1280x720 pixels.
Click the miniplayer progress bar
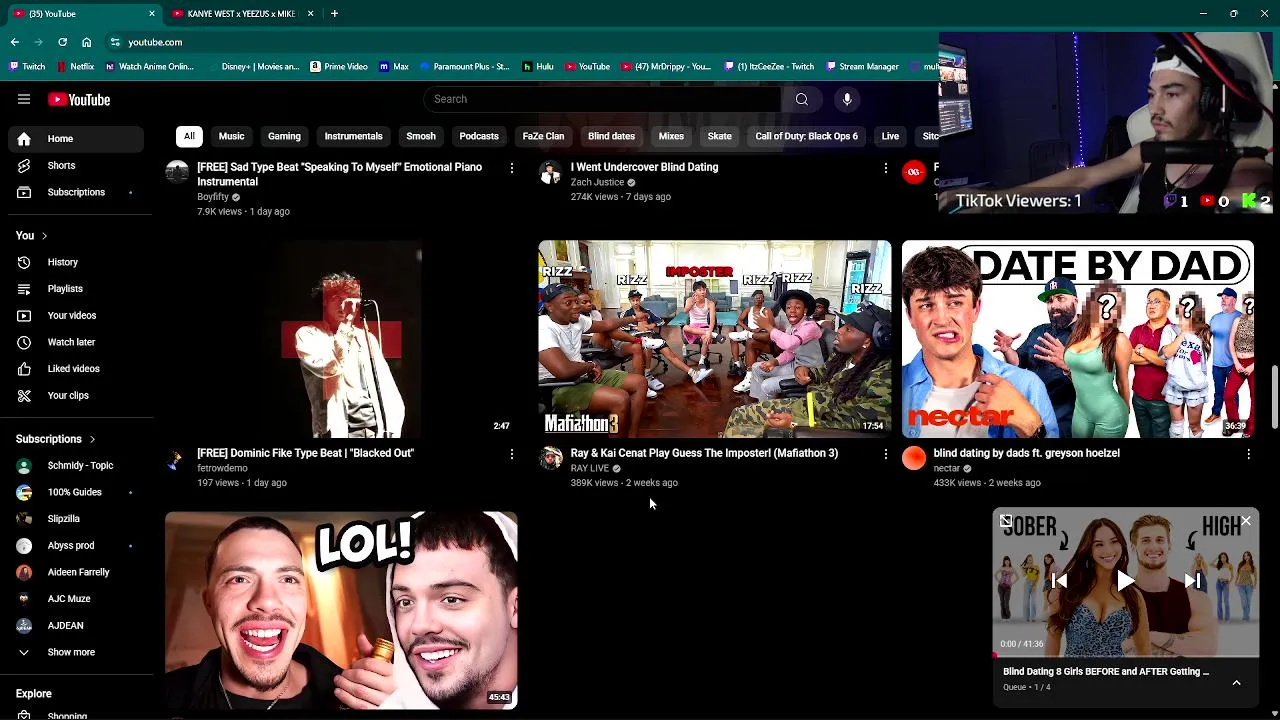point(1126,657)
